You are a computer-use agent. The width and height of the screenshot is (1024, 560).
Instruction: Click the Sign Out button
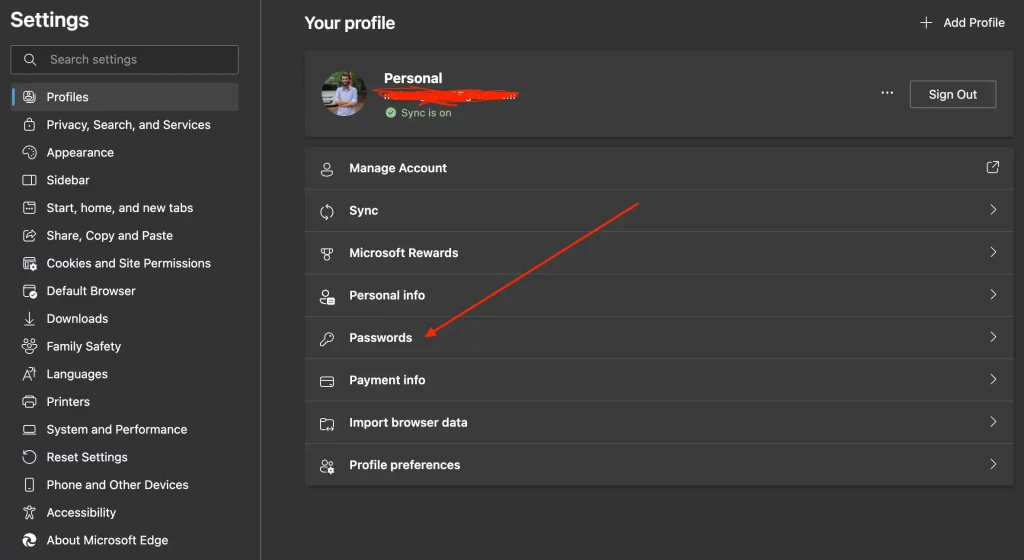(953, 94)
